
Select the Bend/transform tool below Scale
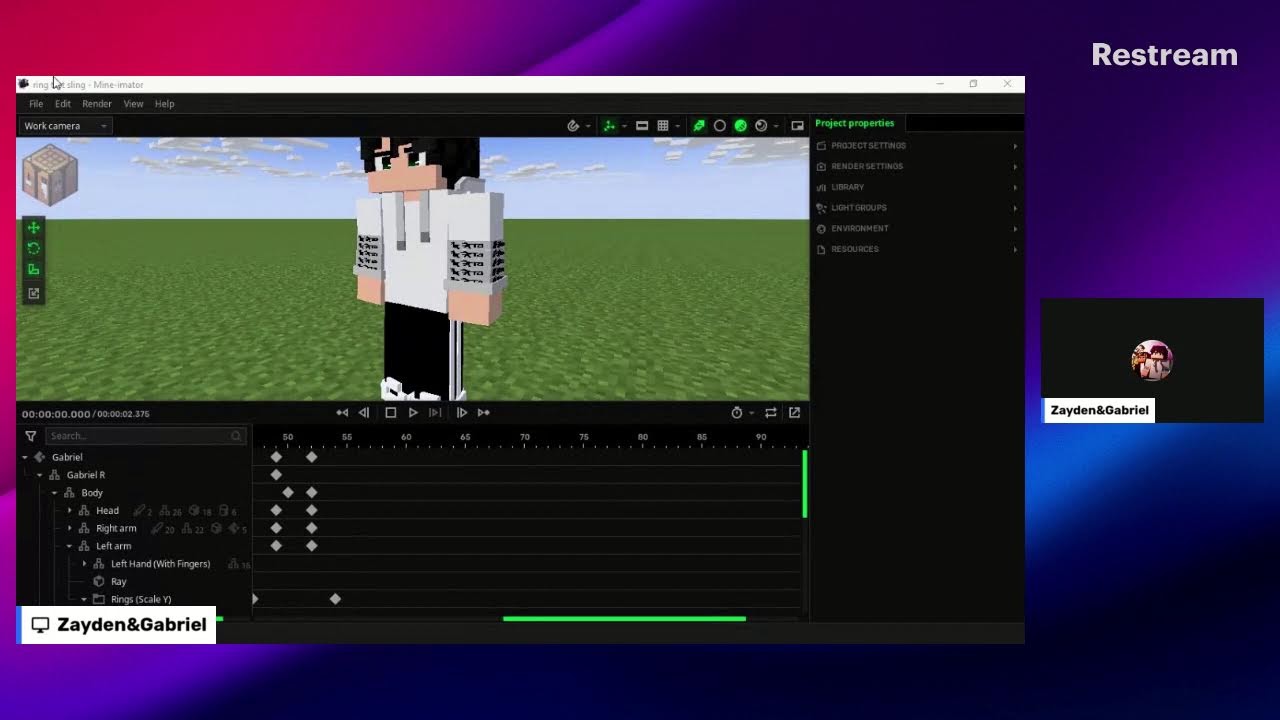(33, 293)
